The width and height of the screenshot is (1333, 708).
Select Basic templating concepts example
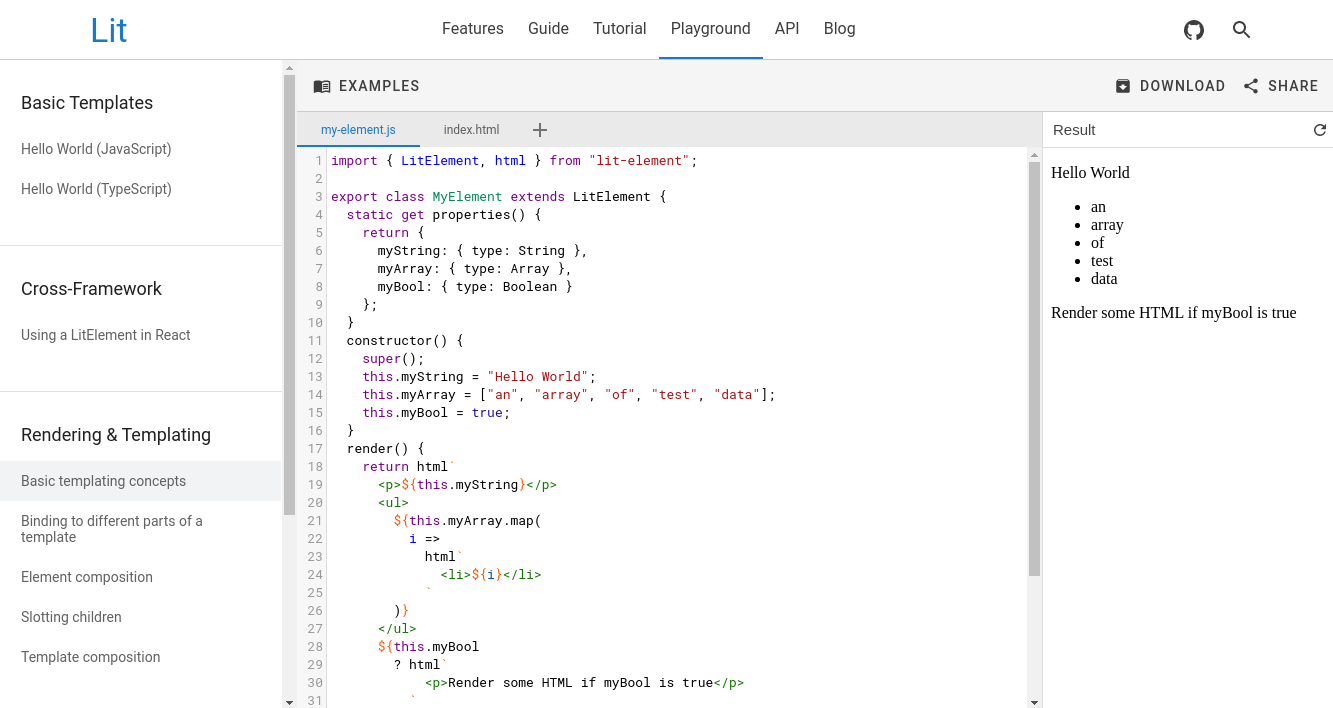click(x=141, y=481)
